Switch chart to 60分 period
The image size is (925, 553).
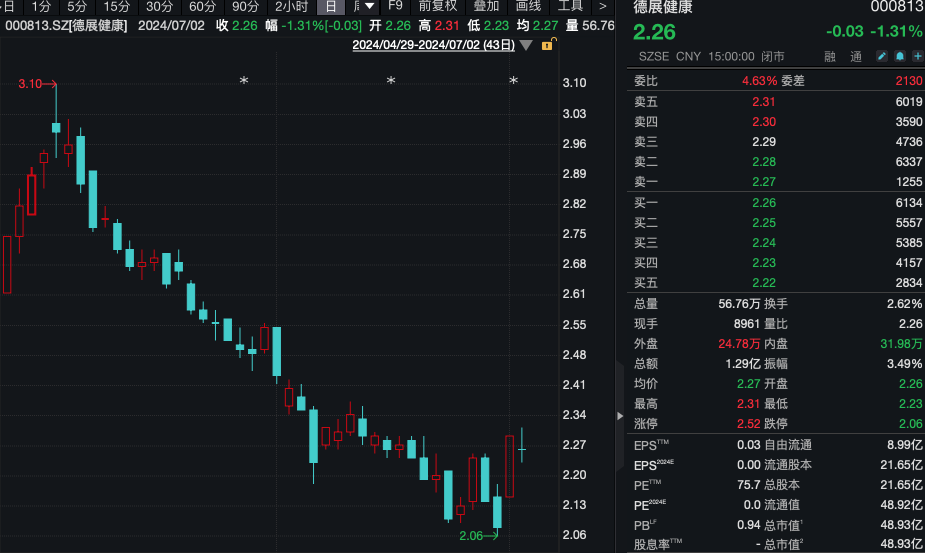pos(203,6)
